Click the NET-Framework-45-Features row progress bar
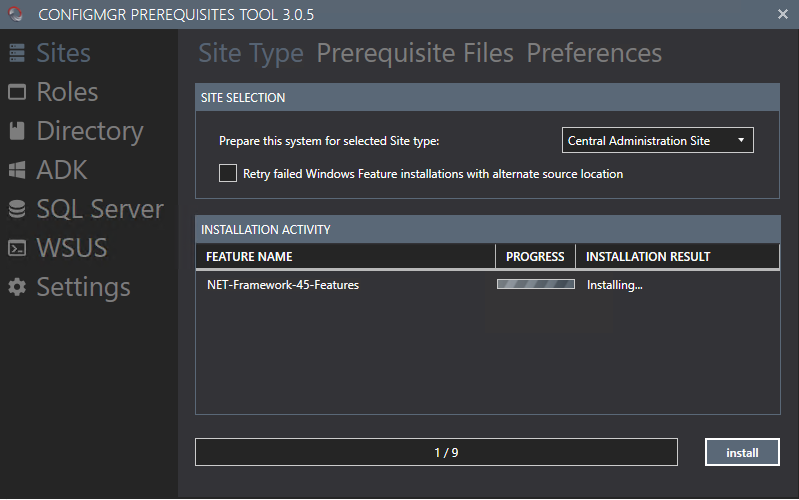 (536, 284)
